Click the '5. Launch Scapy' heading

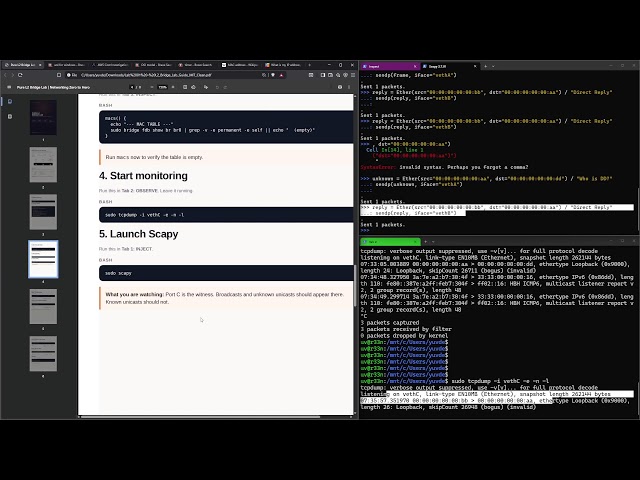click(x=138, y=234)
